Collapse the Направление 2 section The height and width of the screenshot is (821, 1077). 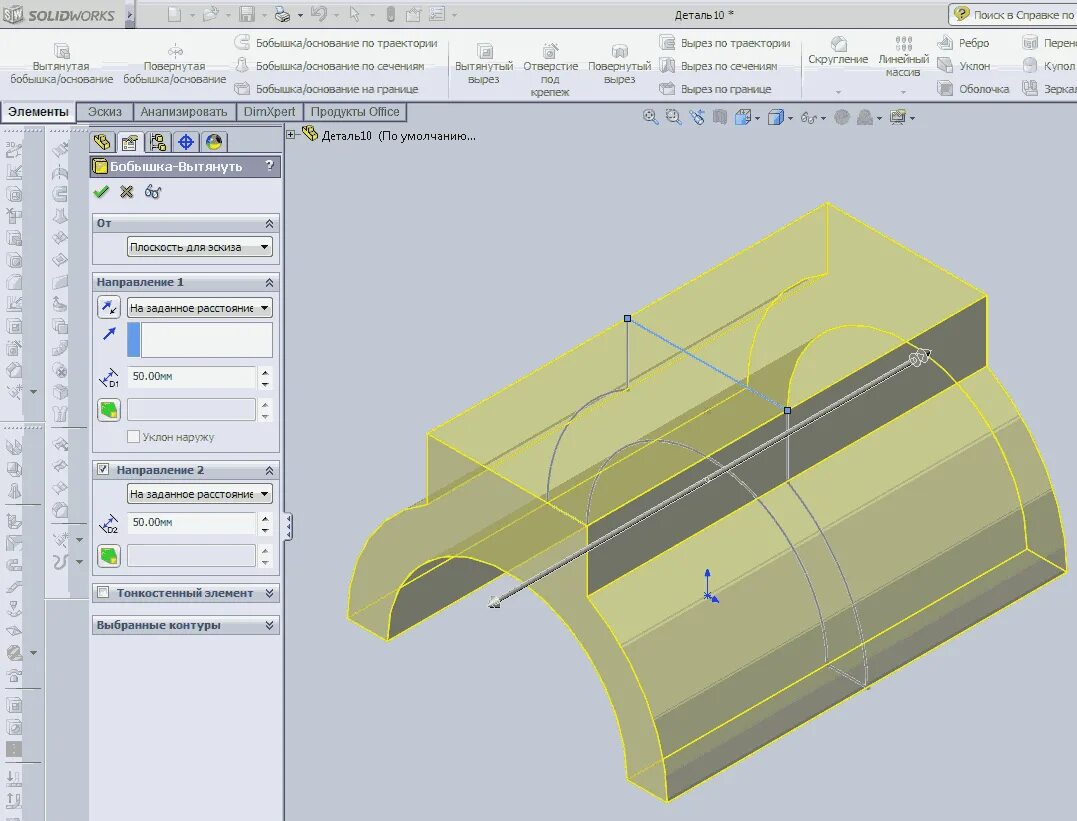pos(269,471)
